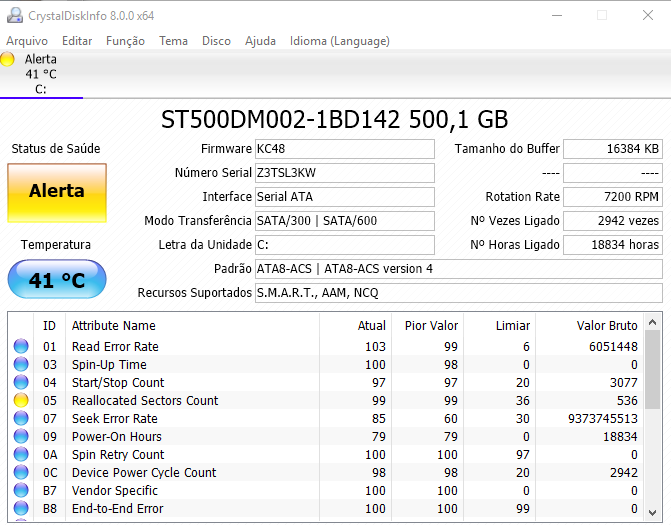Click the Recursos Suportados field
Viewport: 671px width, 525px height.
point(459,293)
